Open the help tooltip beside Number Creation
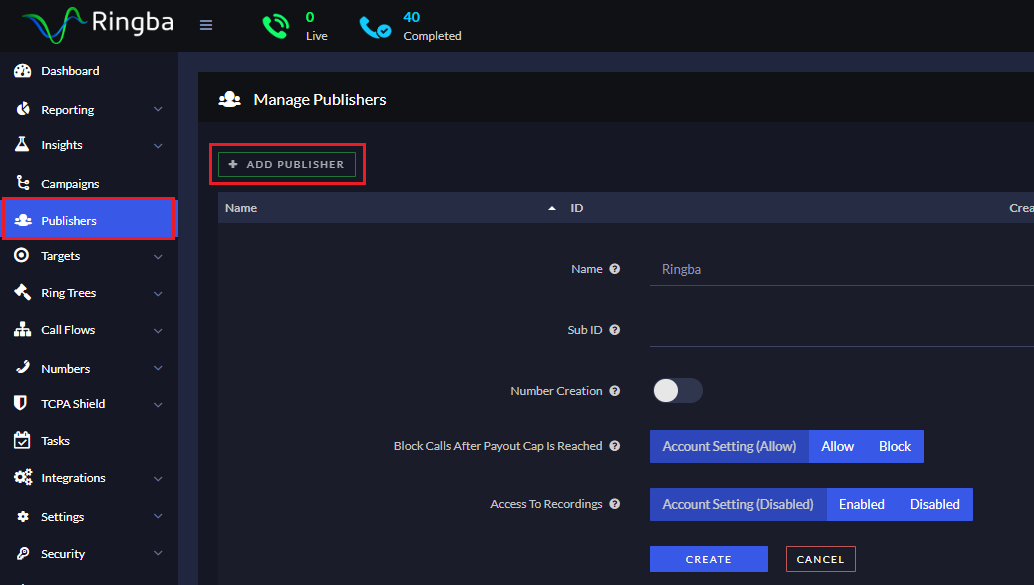 [613, 392]
